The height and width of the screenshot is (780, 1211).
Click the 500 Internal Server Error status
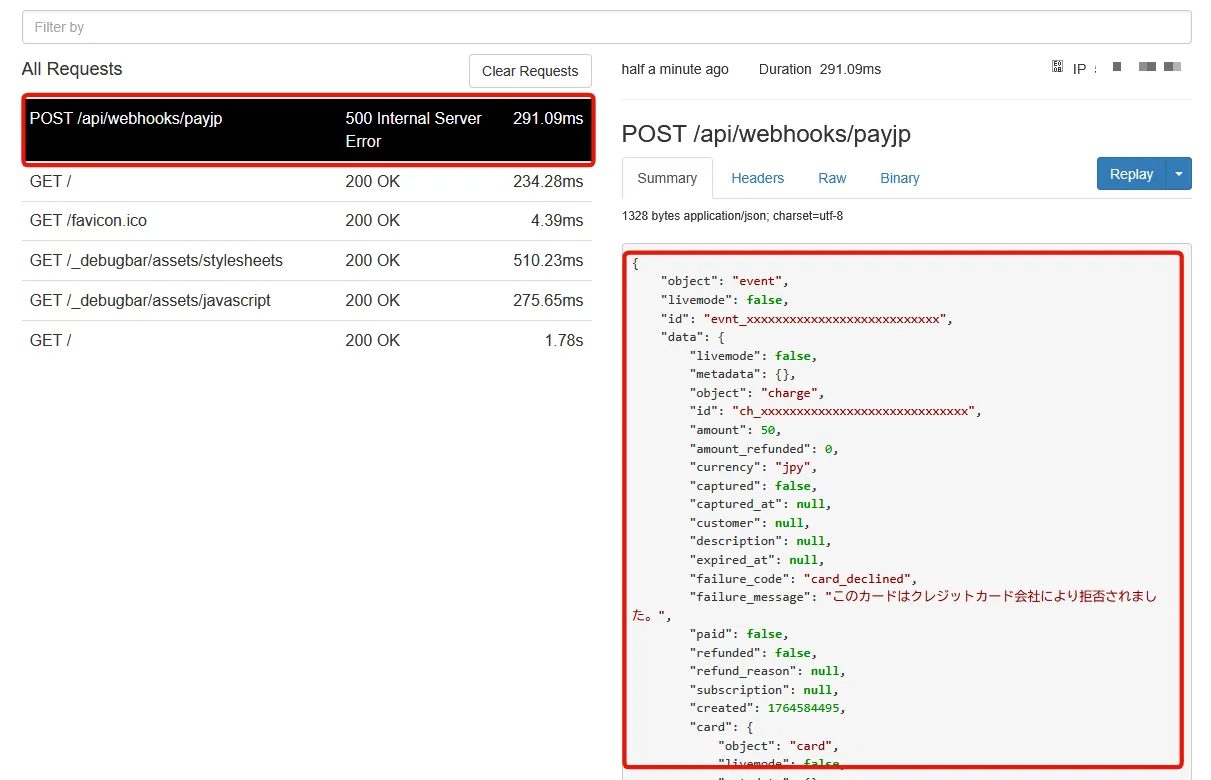413,130
